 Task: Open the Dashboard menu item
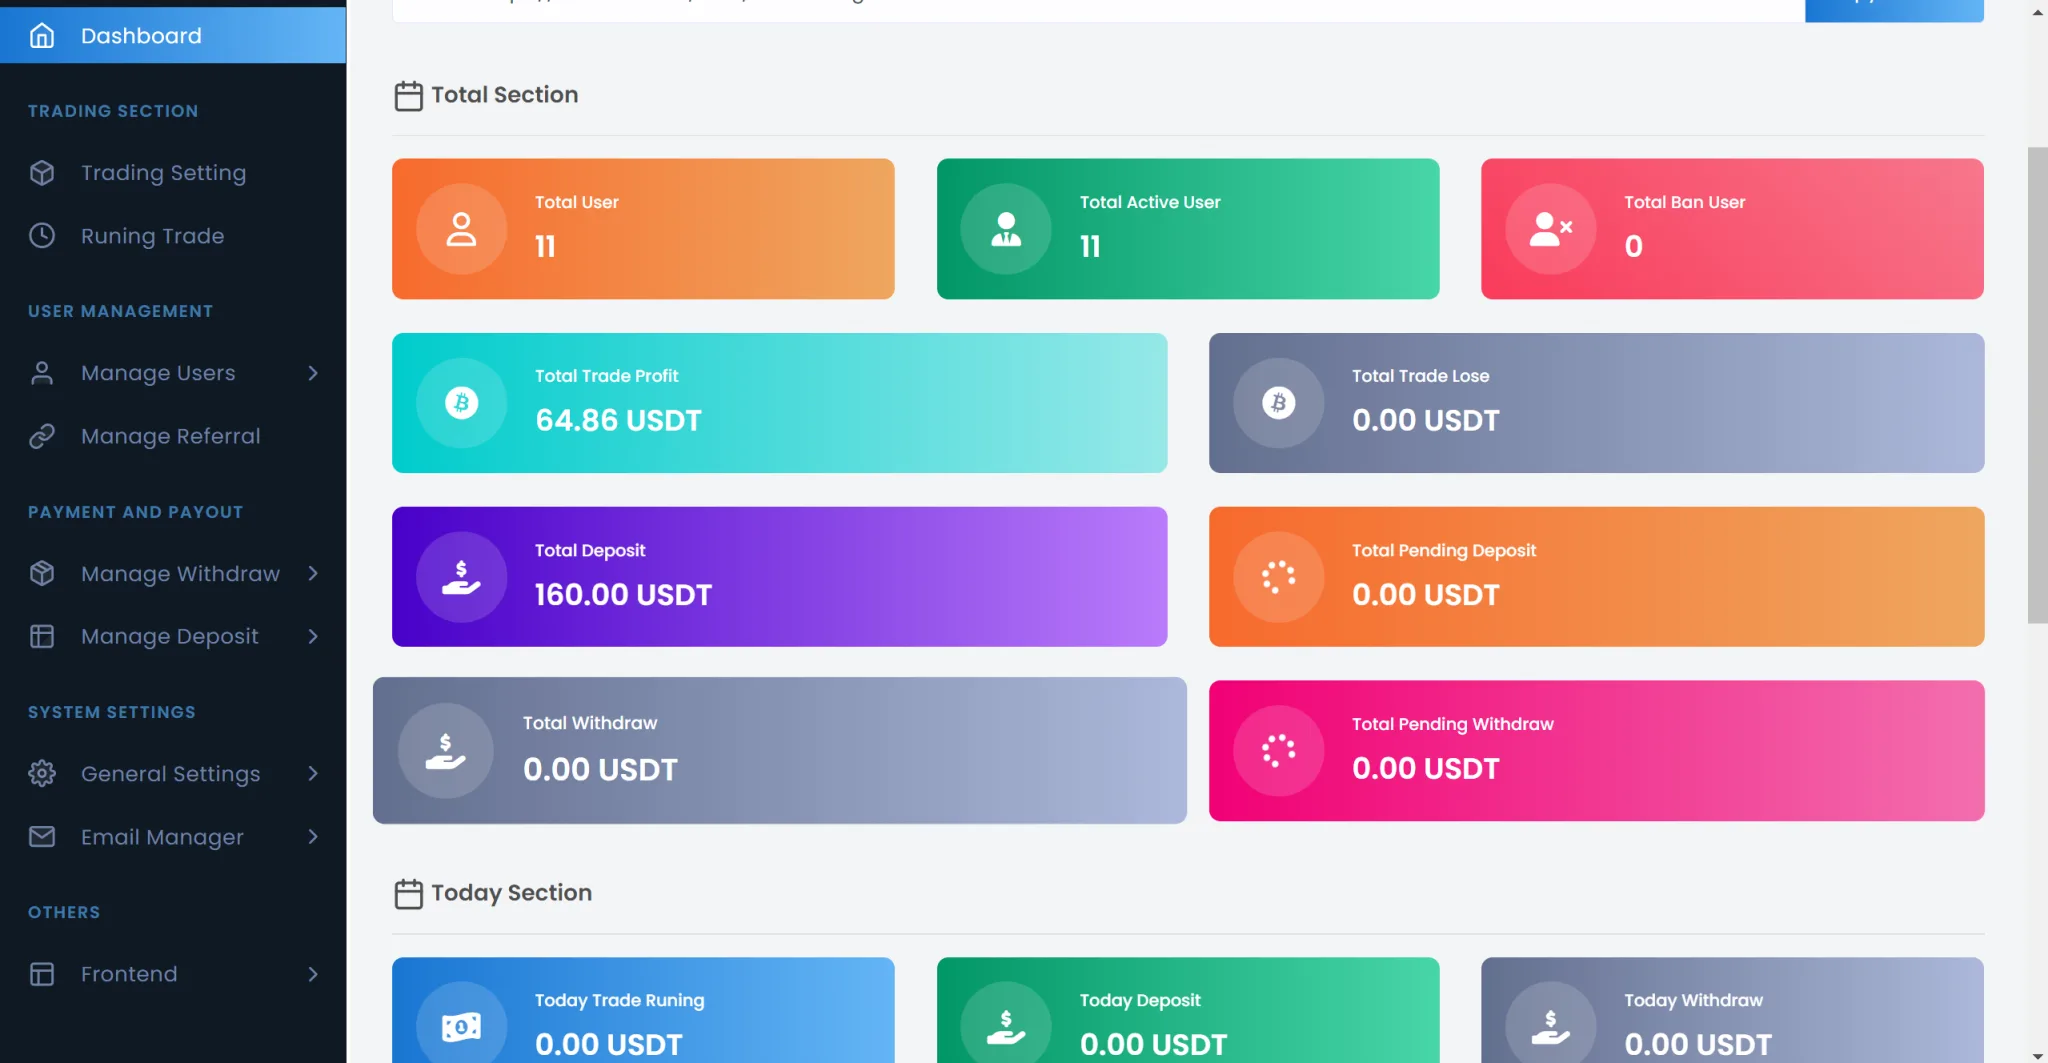(141, 36)
